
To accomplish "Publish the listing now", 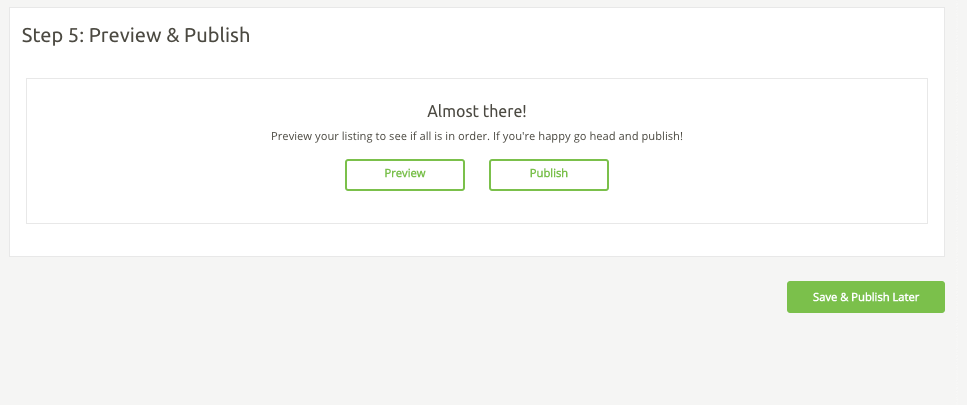I will pos(548,174).
